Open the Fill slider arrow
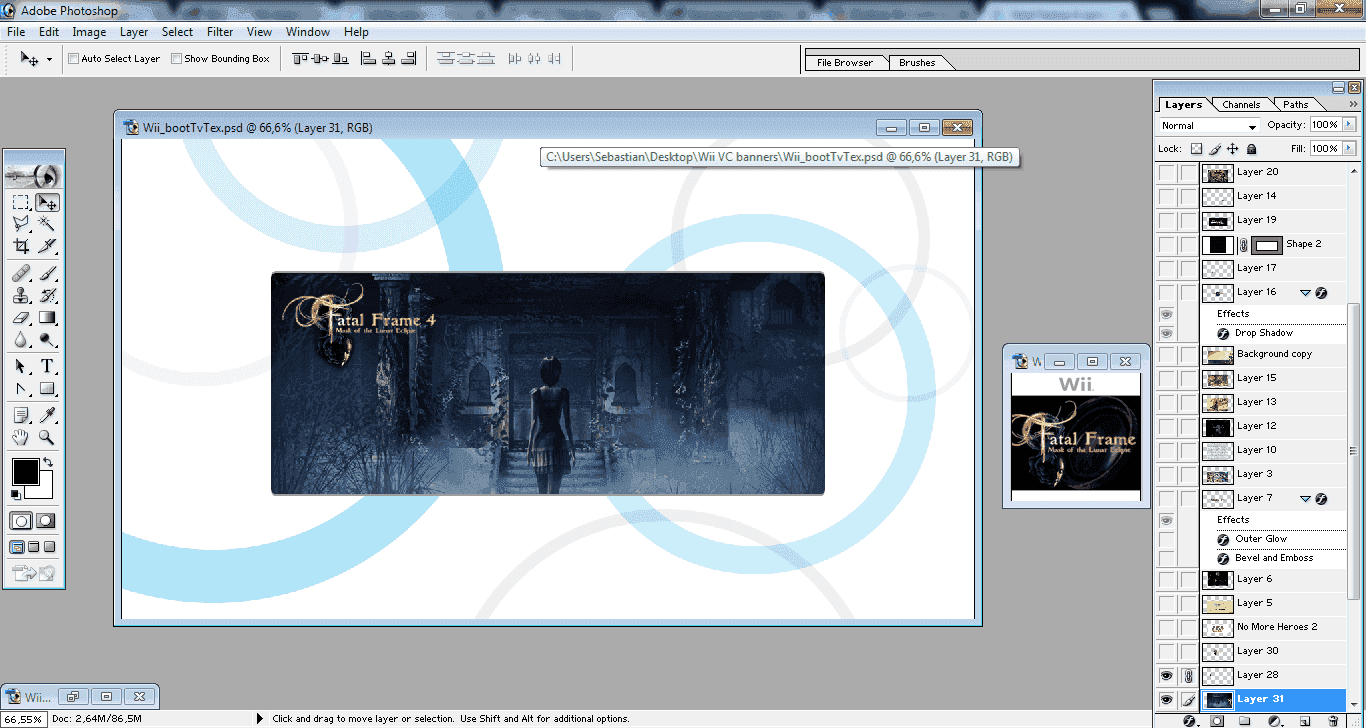Viewport: 1366px width, 728px height. tap(1349, 148)
